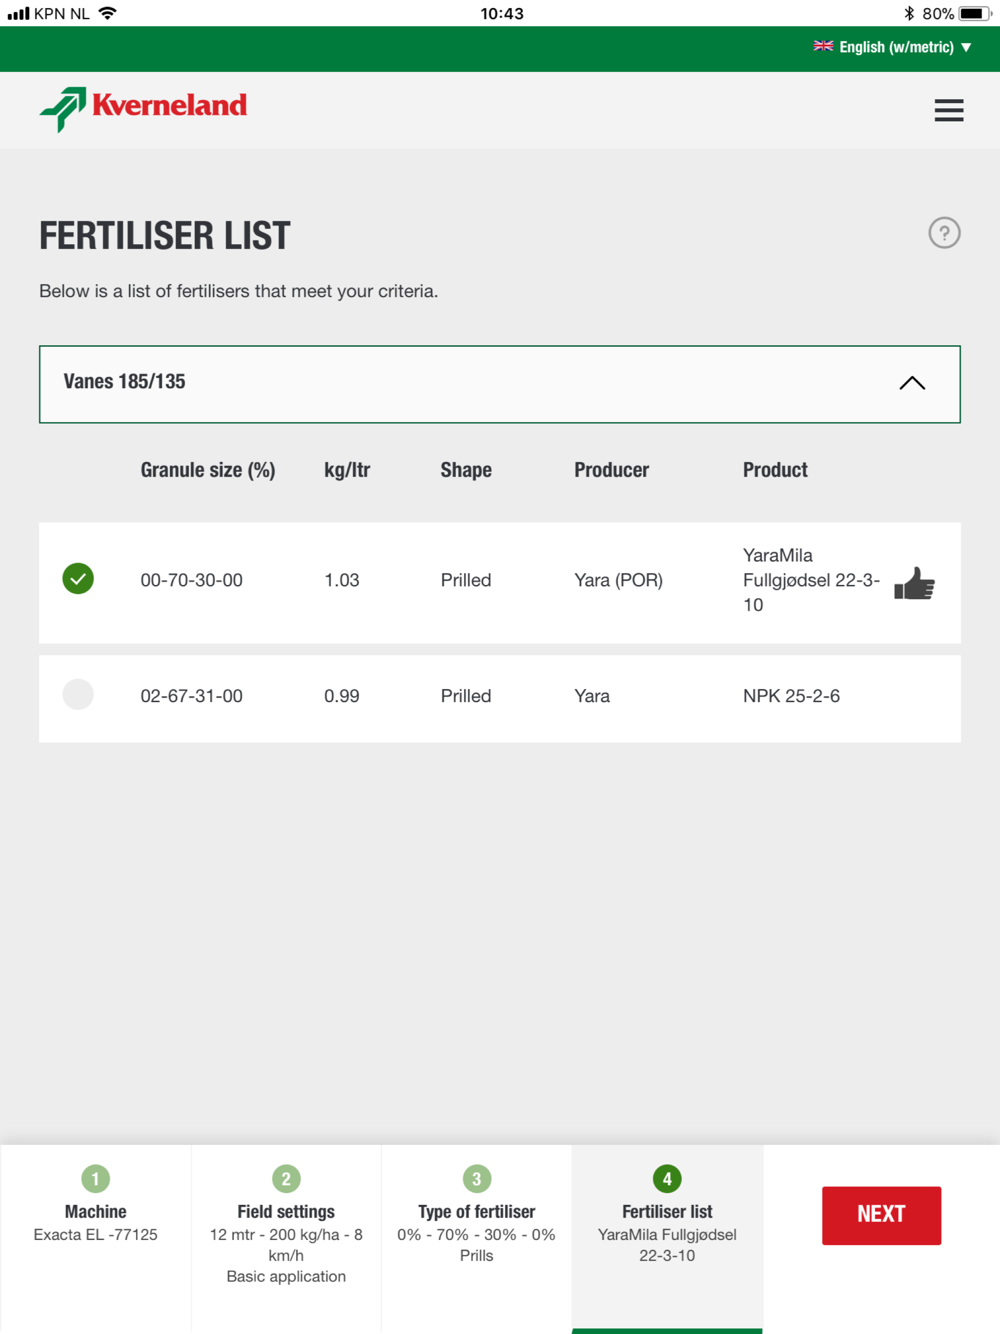Select the NPK 25-2-6 fertiliser radio button
The image size is (1000, 1334).
(78, 695)
